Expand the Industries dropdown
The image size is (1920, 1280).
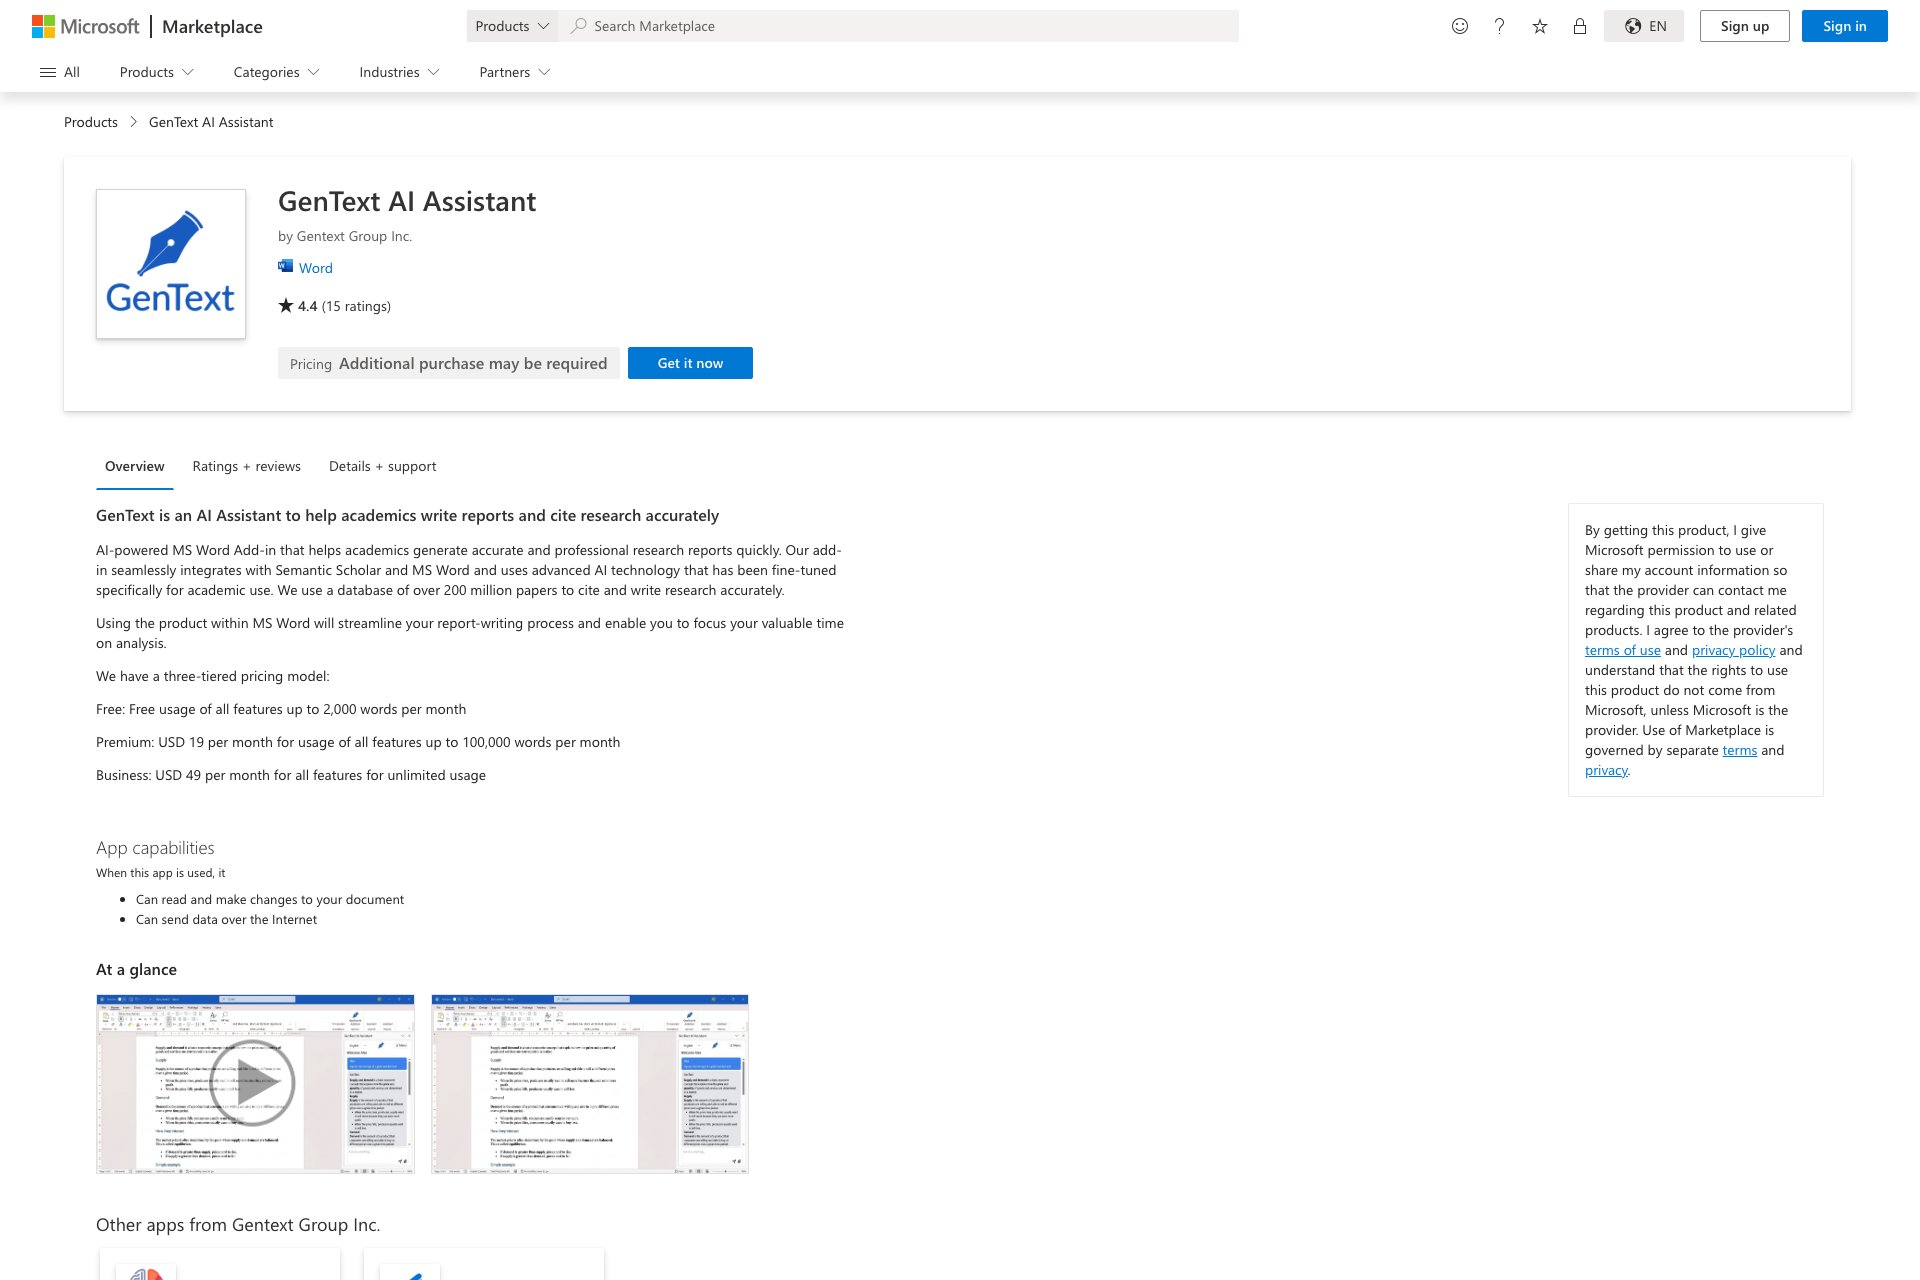pos(398,71)
